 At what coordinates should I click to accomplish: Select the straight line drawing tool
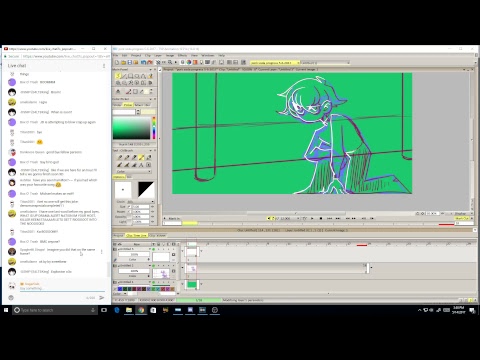124,76
